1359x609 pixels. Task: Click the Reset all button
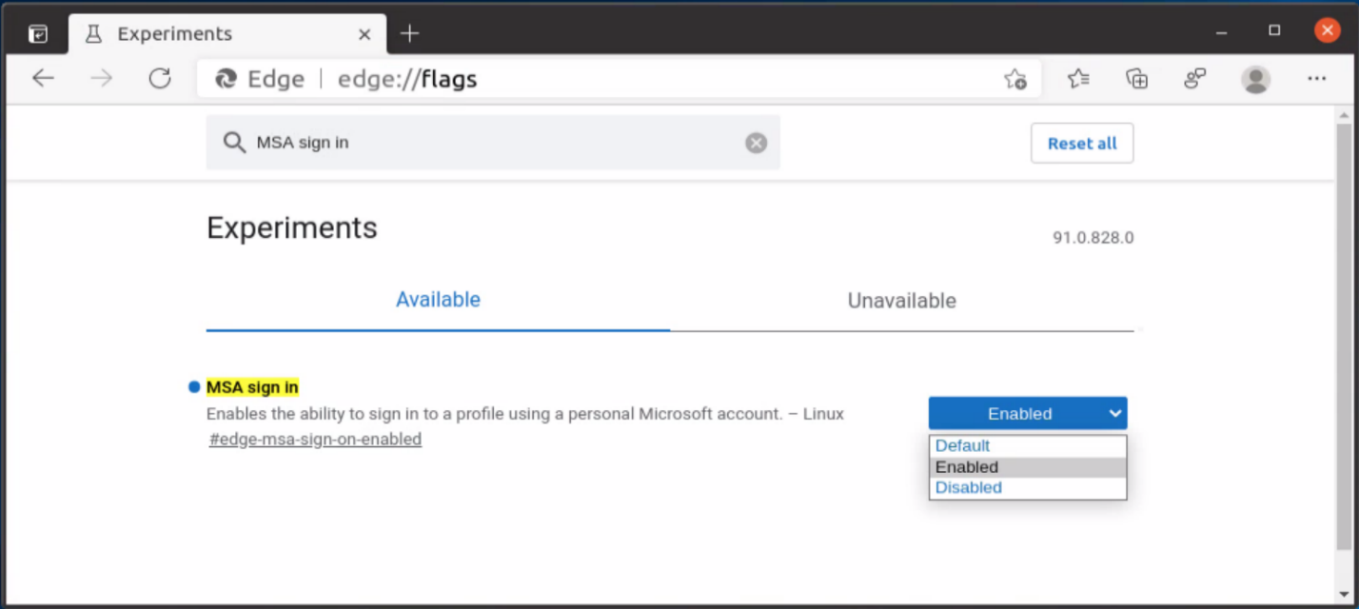[x=1082, y=142]
